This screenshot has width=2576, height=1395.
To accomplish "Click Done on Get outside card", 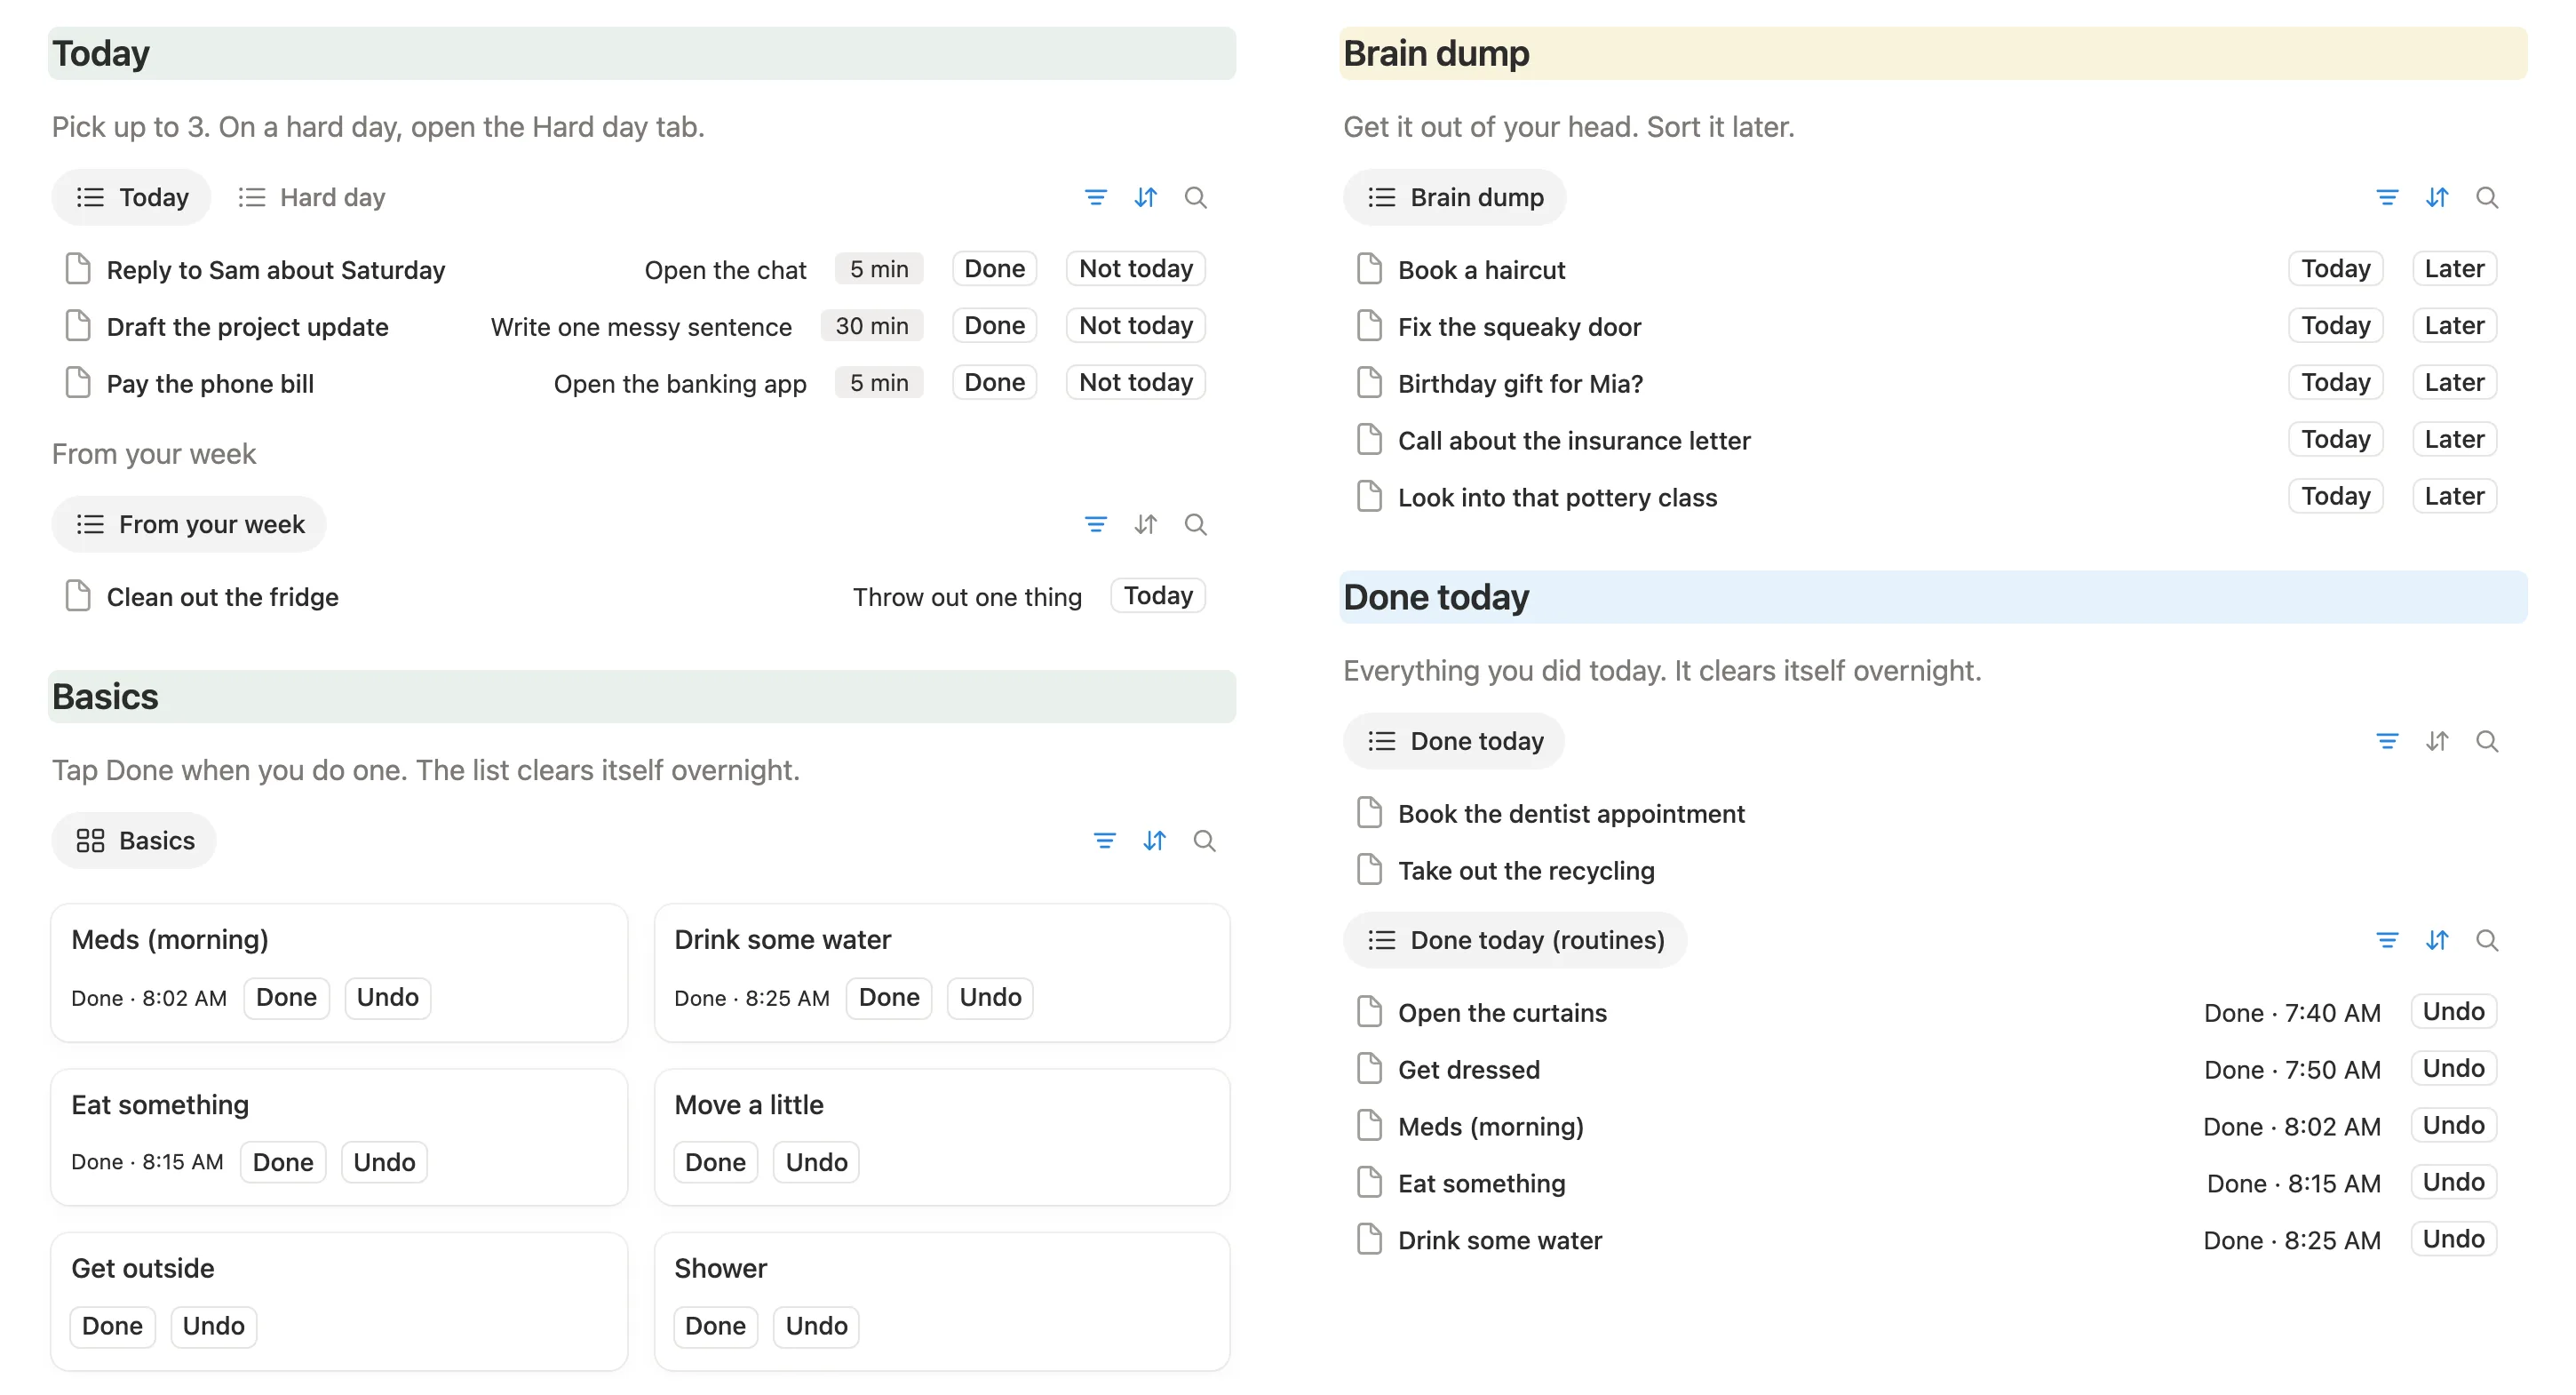I will point(112,1326).
